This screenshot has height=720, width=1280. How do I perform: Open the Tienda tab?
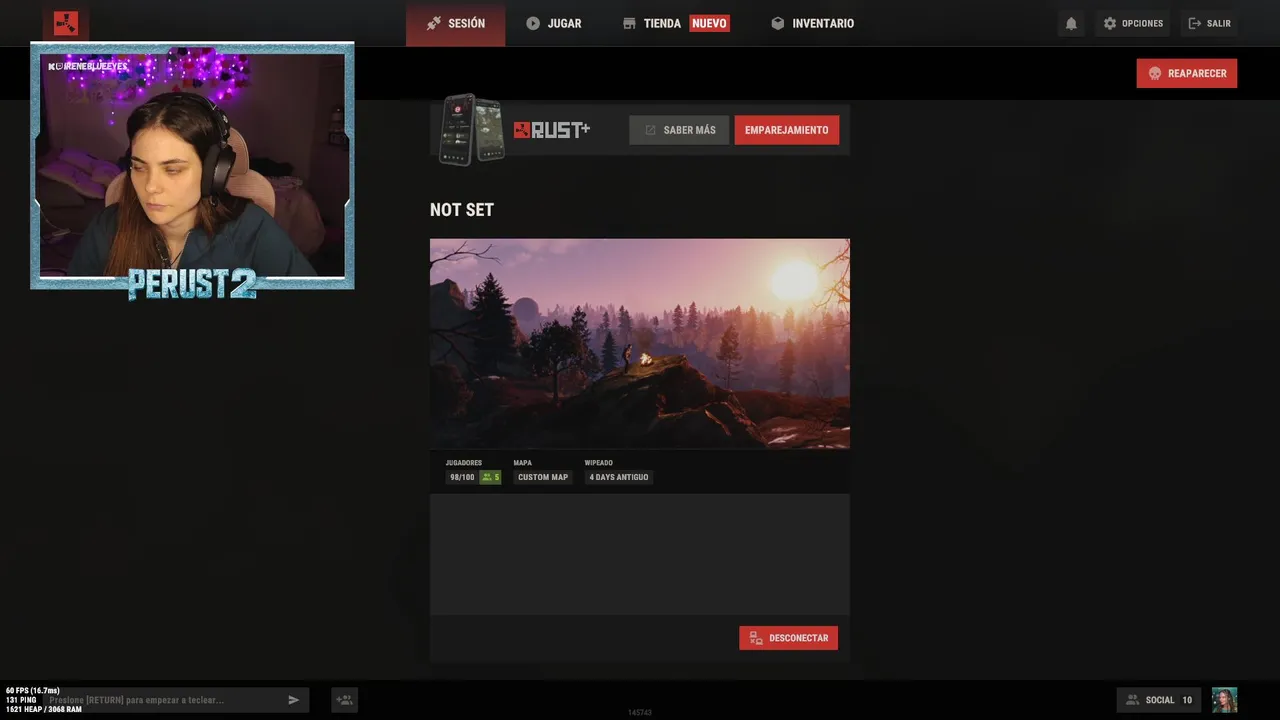tap(651, 23)
